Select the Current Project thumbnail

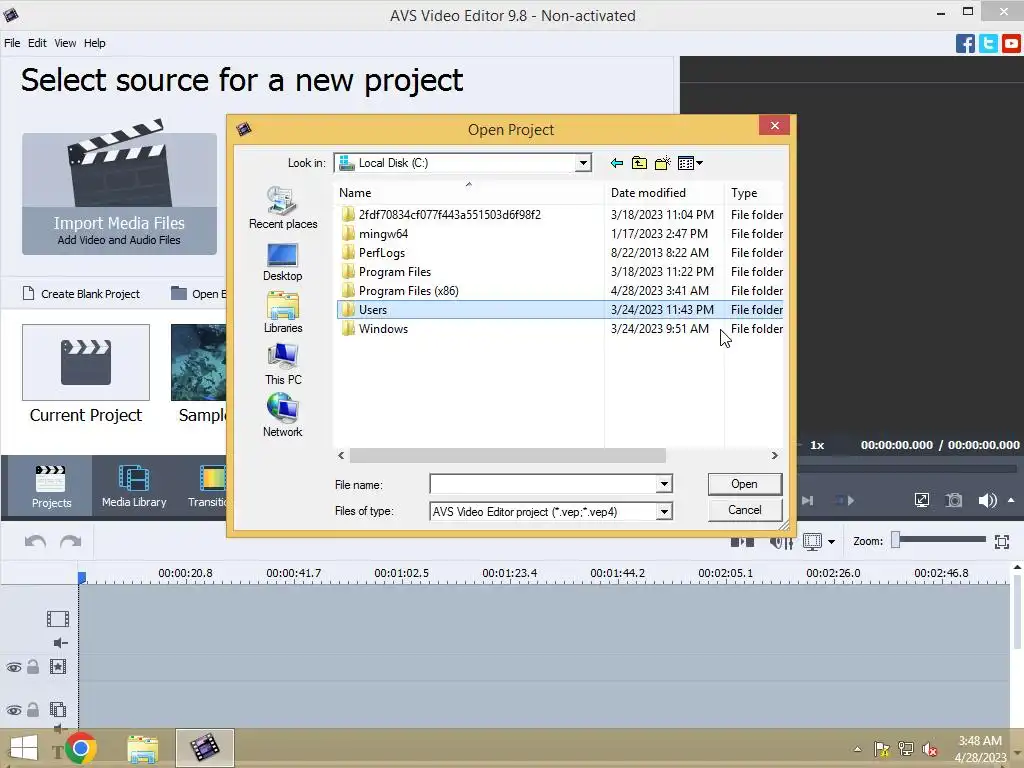tap(86, 362)
